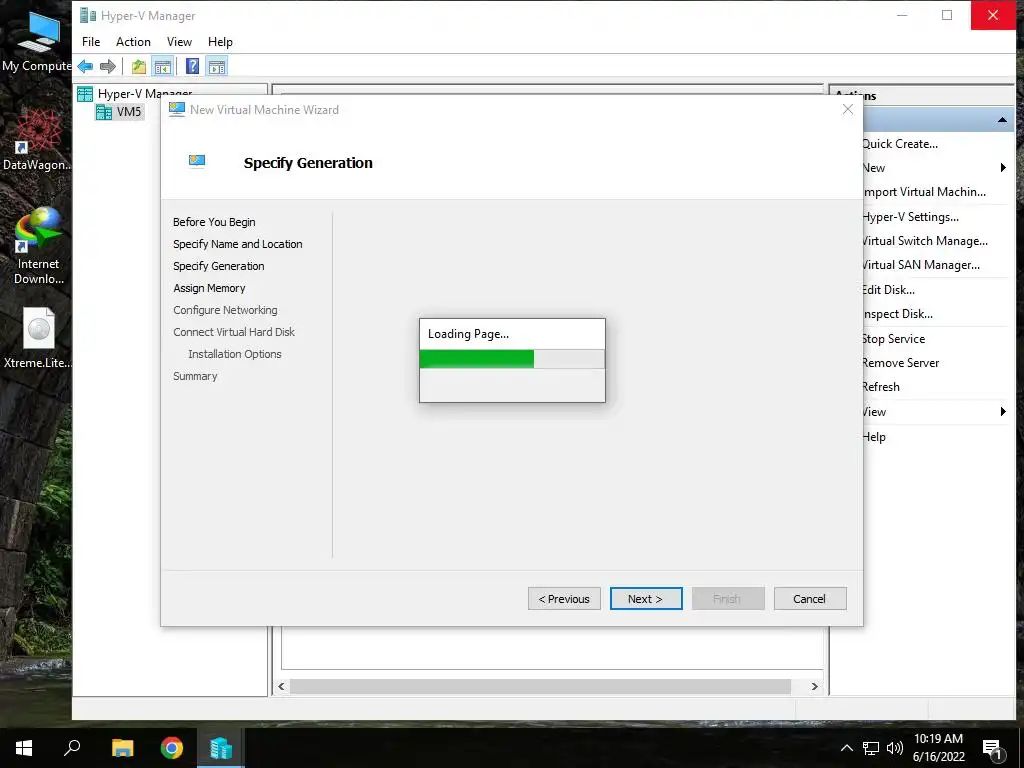Viewport: 1024px width, 768px height.
Task: Go to the Assign Memory wizard step
Action: (209, 288)
